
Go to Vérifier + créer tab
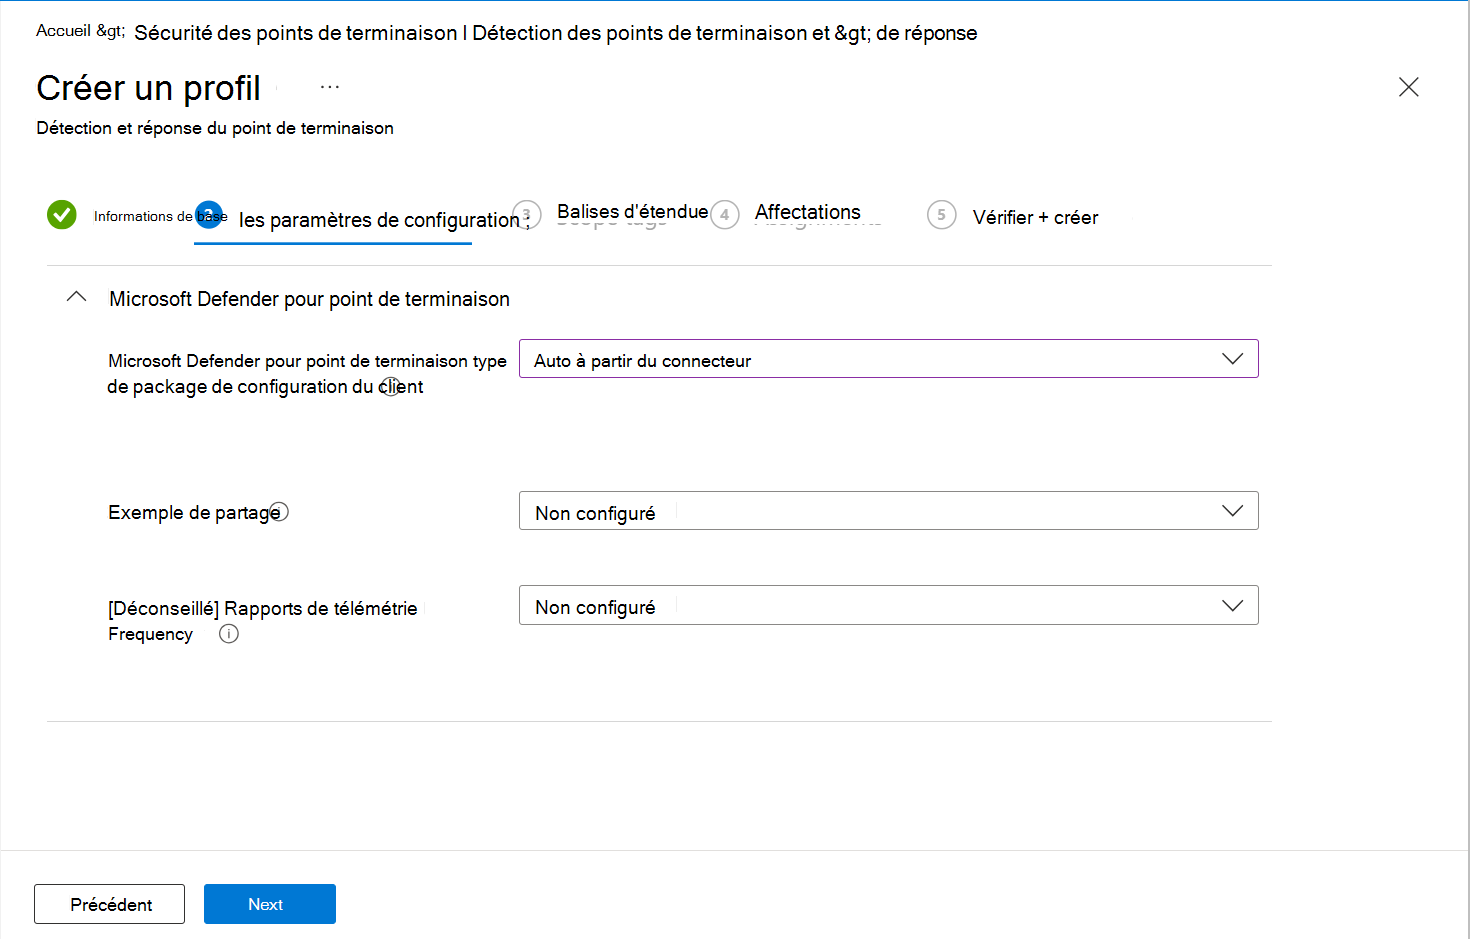click(1035, 218)
